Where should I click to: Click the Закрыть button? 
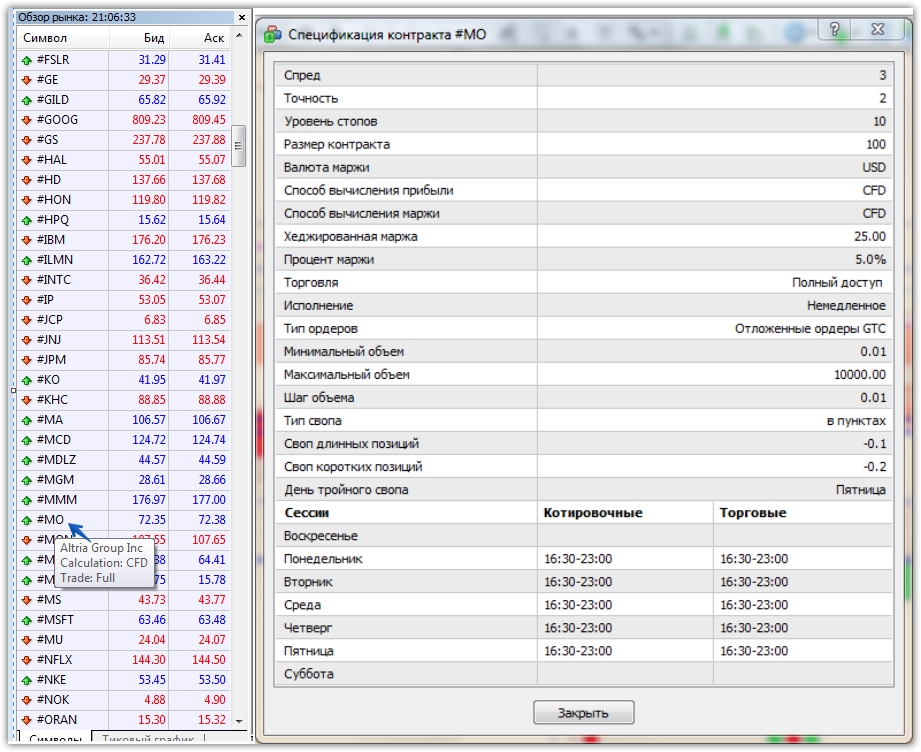(583, 713)
